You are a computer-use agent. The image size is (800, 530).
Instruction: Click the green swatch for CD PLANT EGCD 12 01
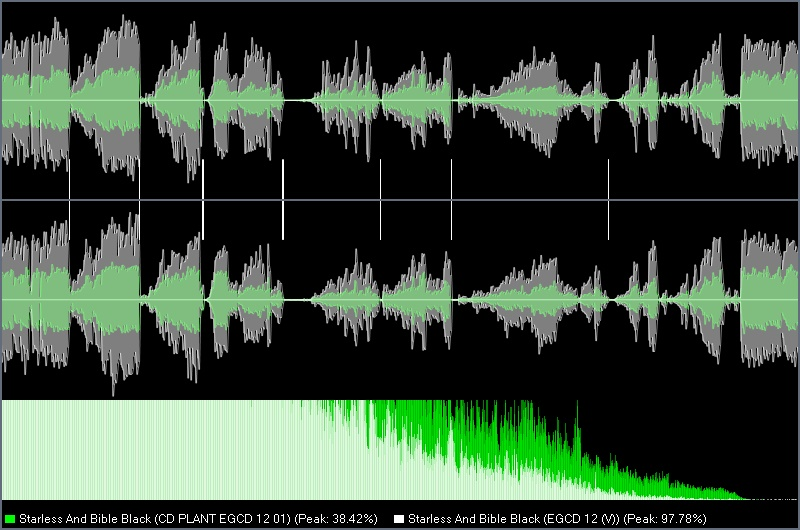[x=10, y=519]
